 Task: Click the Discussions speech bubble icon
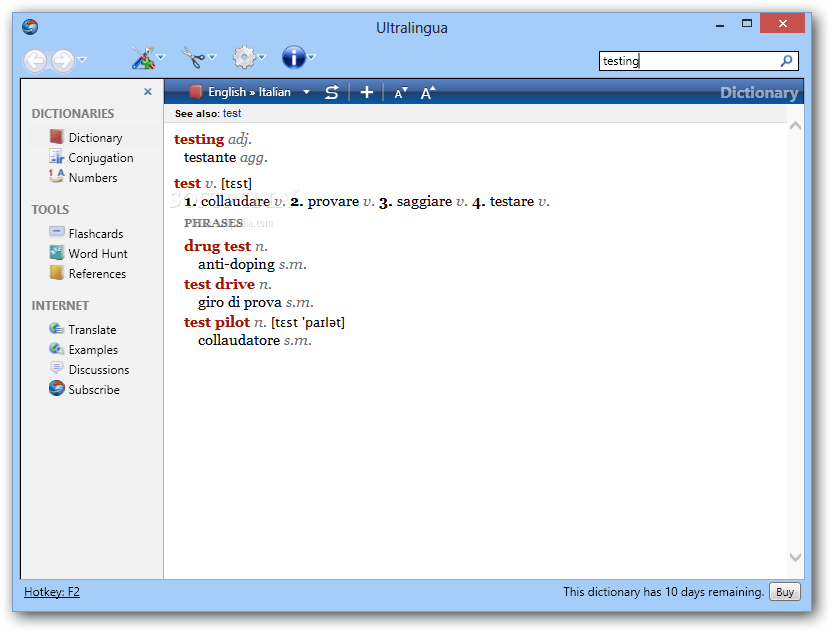click(56, 368)
